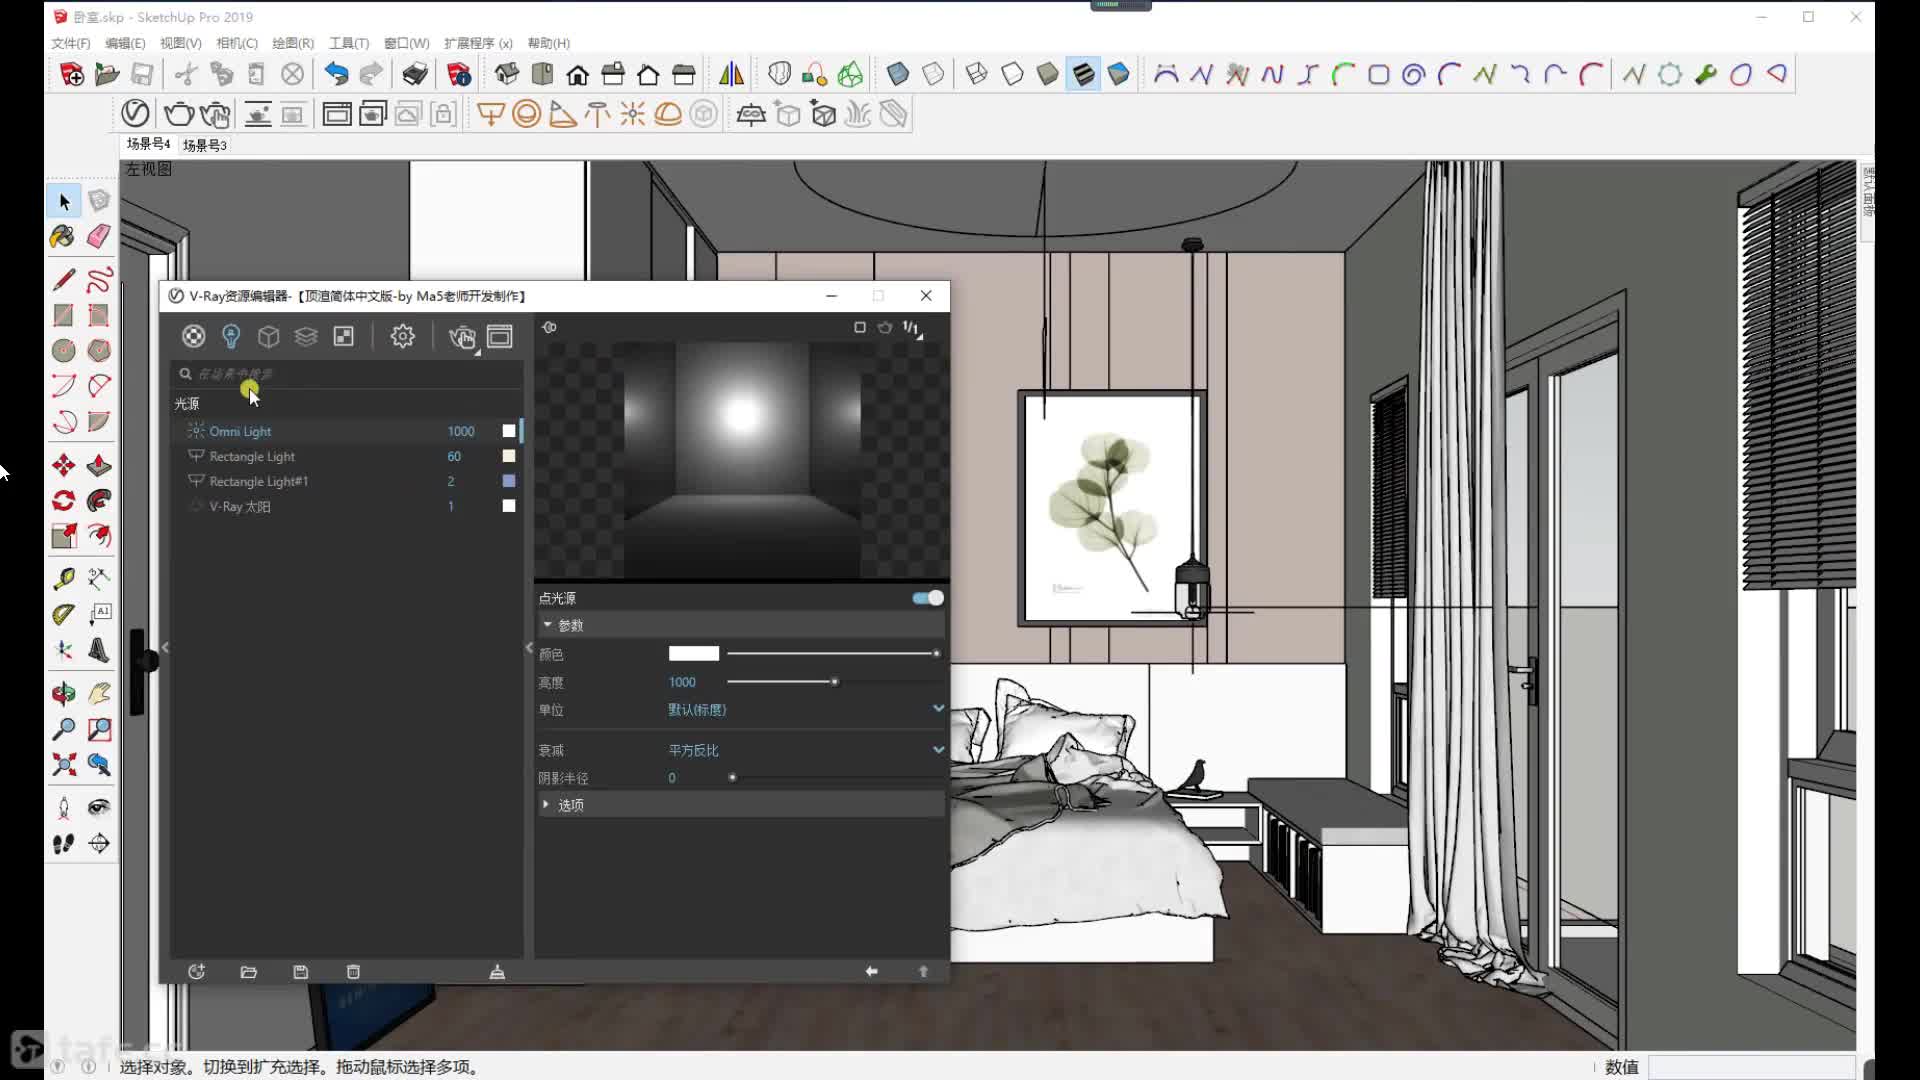Open the Render Elements layers icon
1920x1080 pixels.
(306, 336)
